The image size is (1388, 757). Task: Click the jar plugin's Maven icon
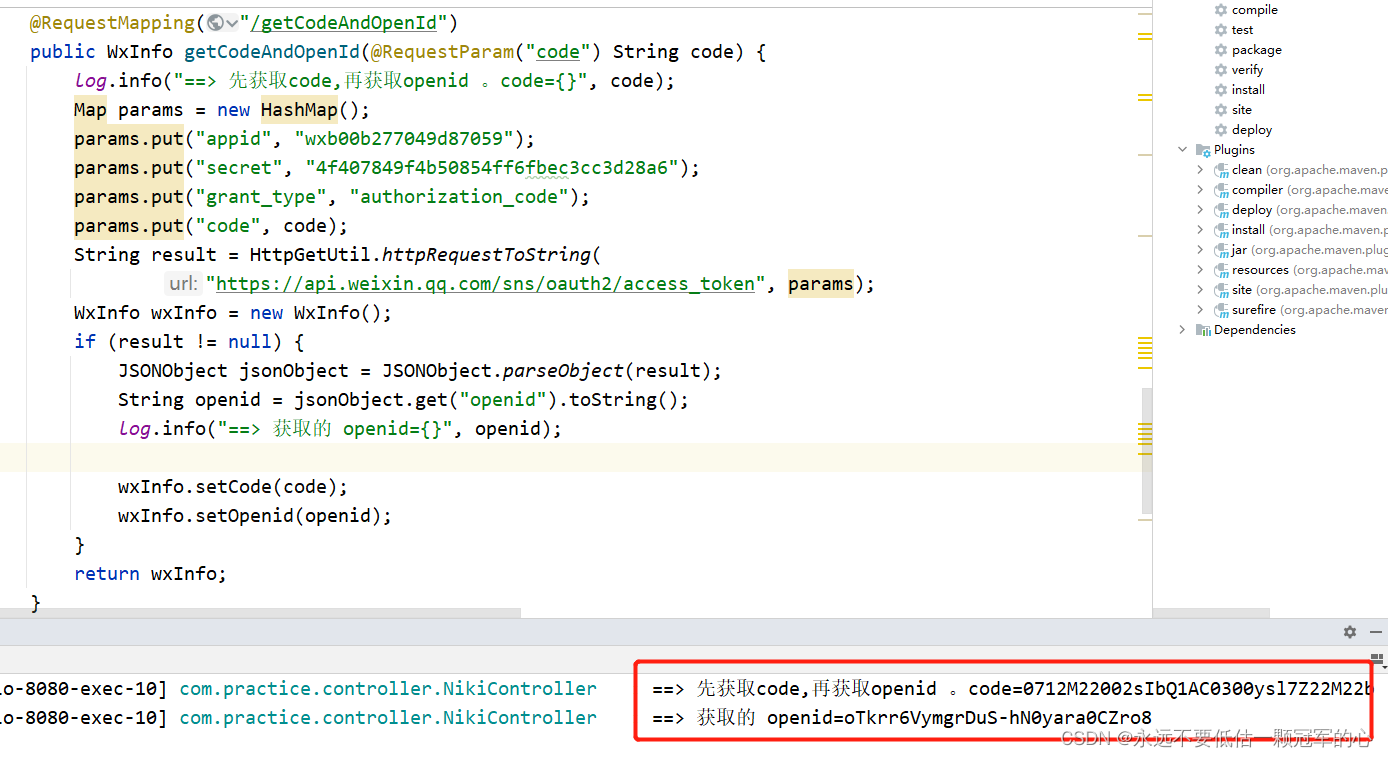click(x=1221, y=250)
